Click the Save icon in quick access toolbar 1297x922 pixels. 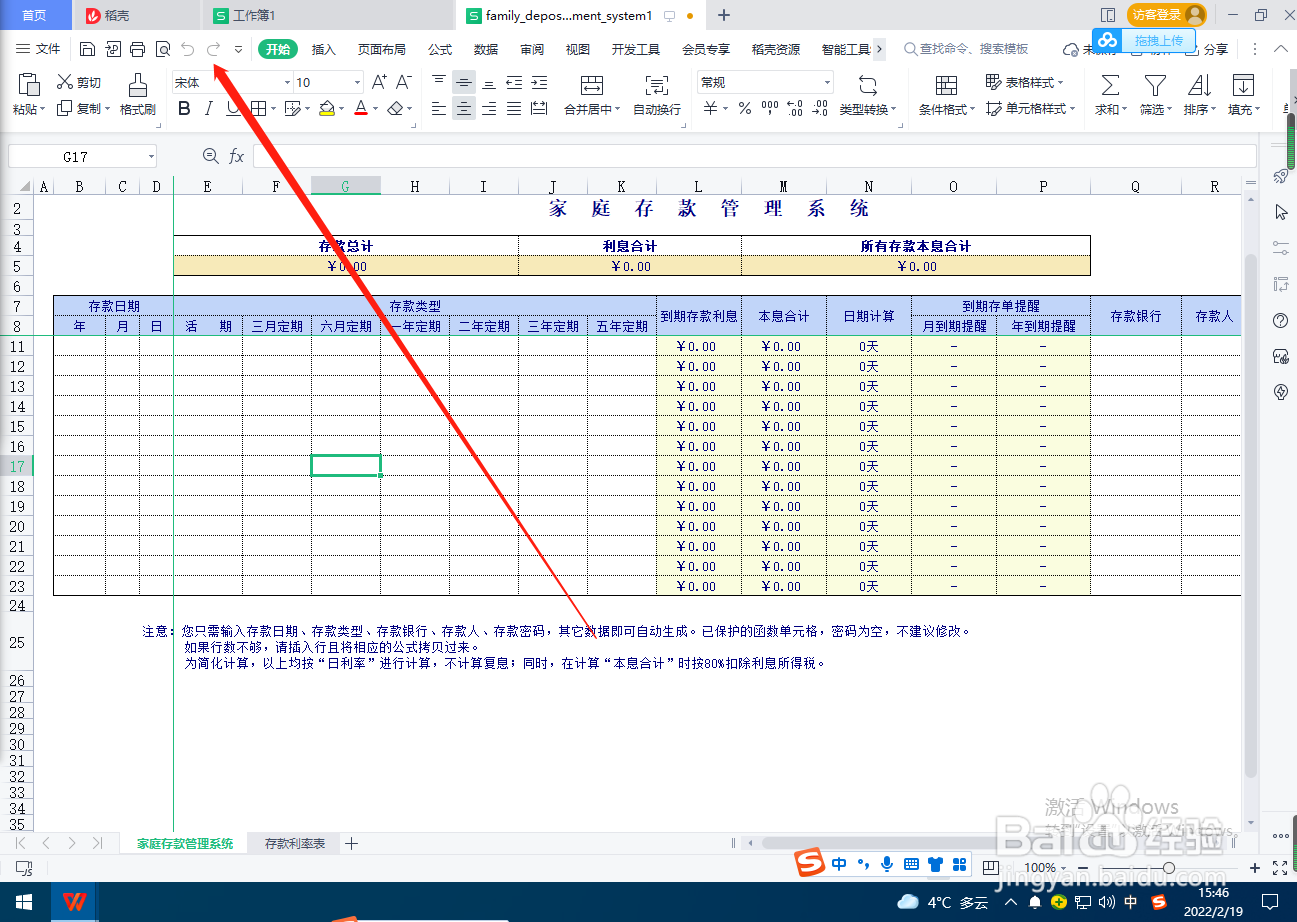pos(88,49)
